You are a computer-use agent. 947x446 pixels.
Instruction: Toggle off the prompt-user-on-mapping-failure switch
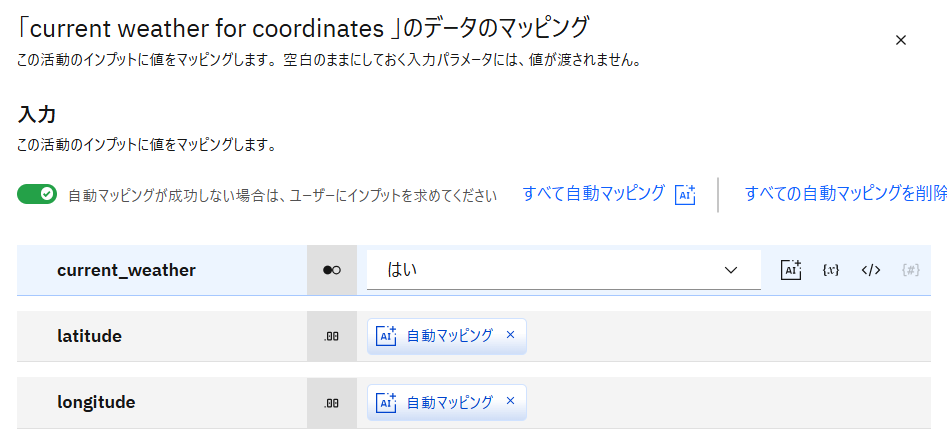(37, 194)
